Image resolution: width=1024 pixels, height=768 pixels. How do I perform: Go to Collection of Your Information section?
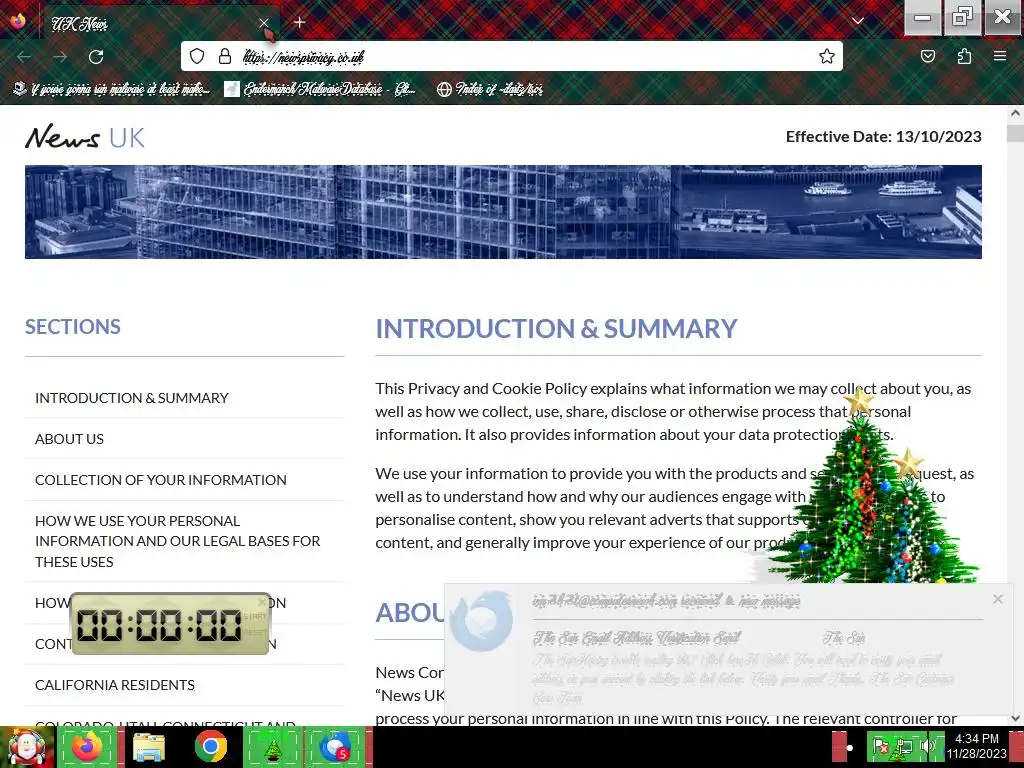coord(161,480)
